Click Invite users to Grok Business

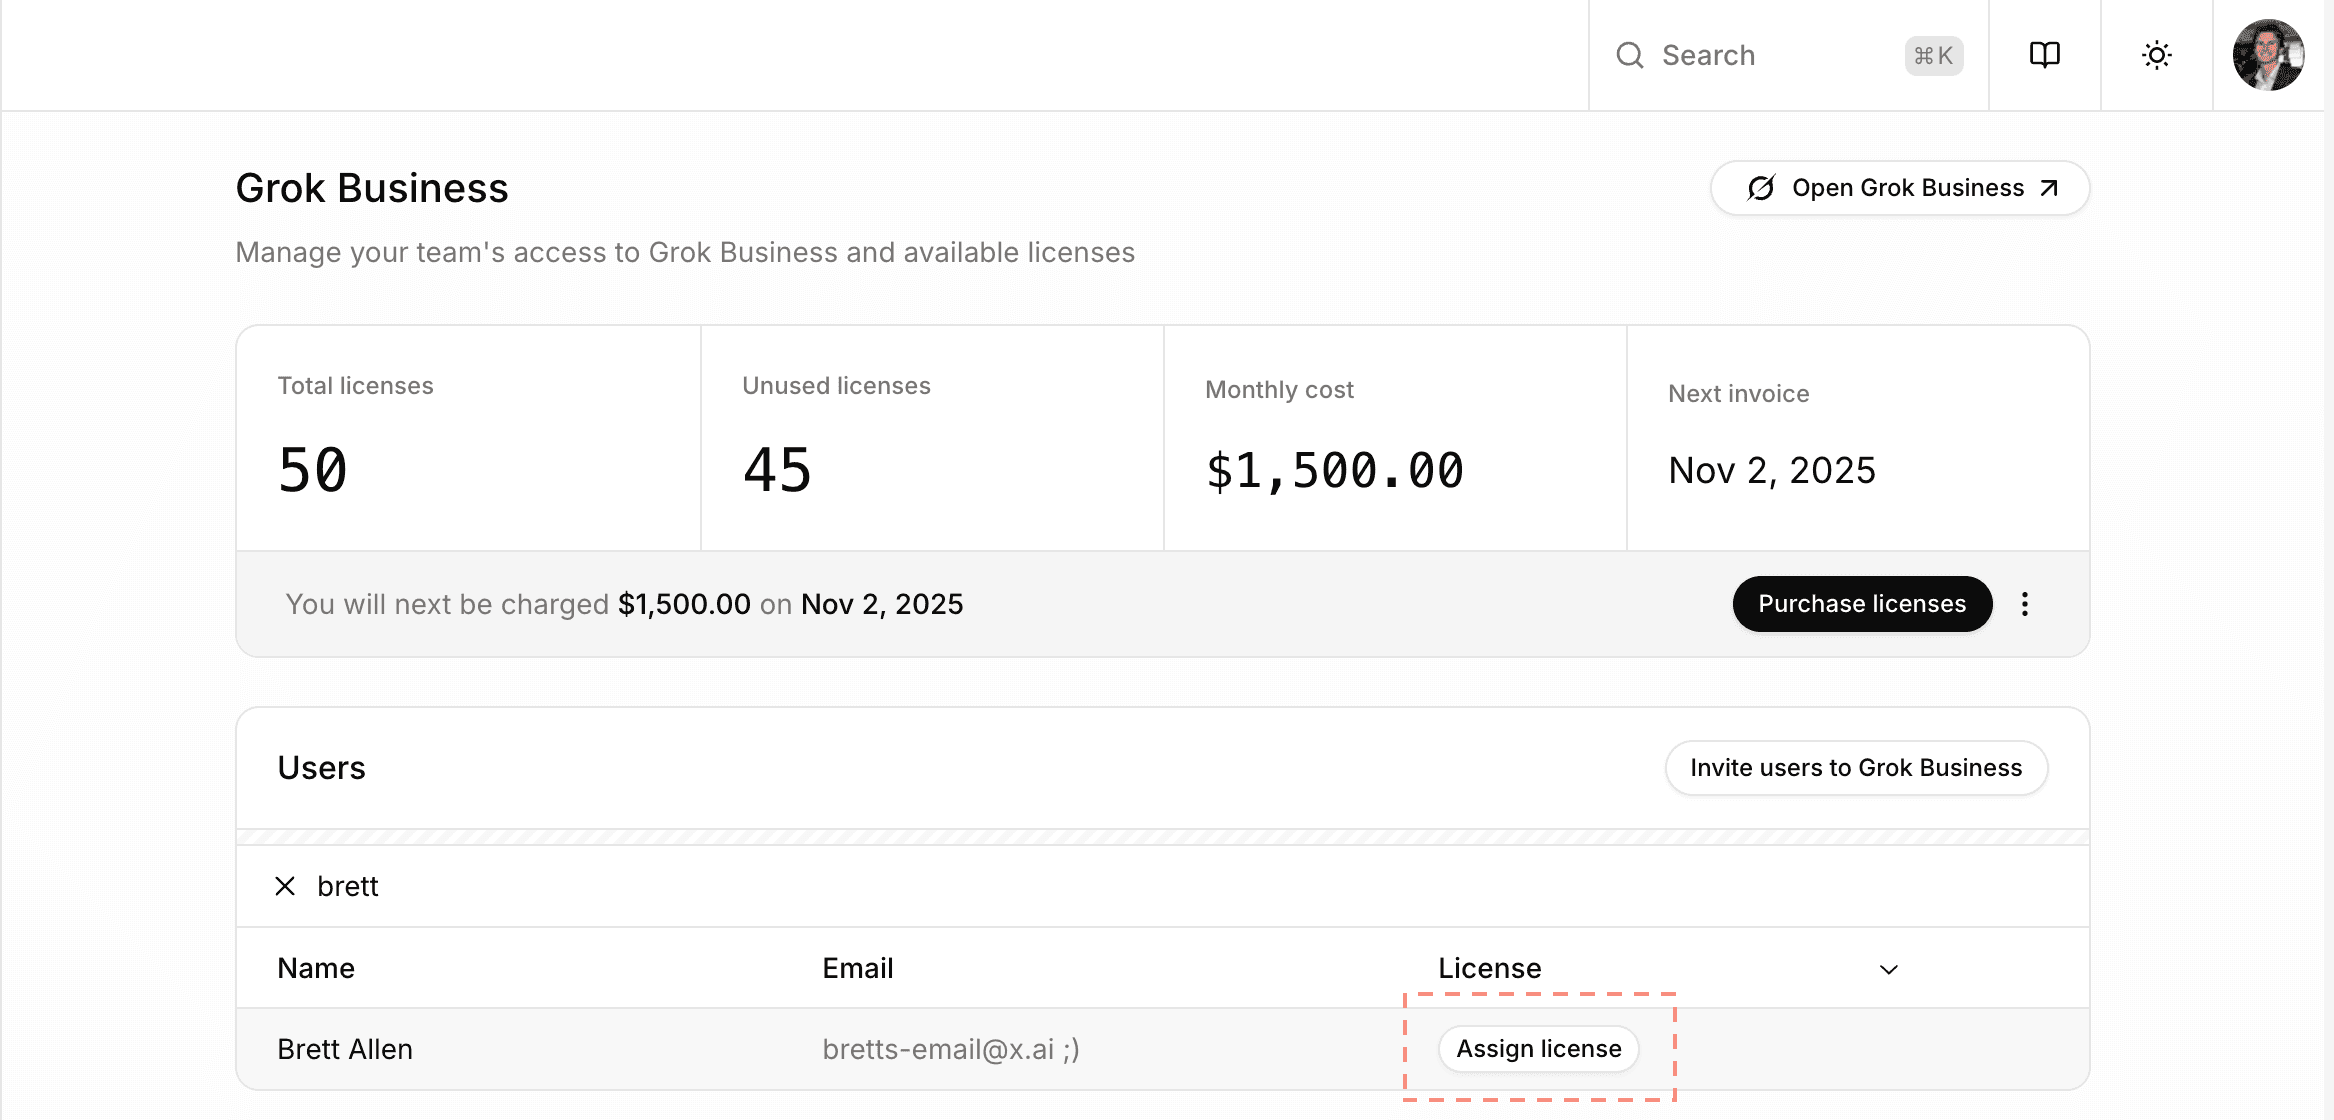click(1856, 768)
